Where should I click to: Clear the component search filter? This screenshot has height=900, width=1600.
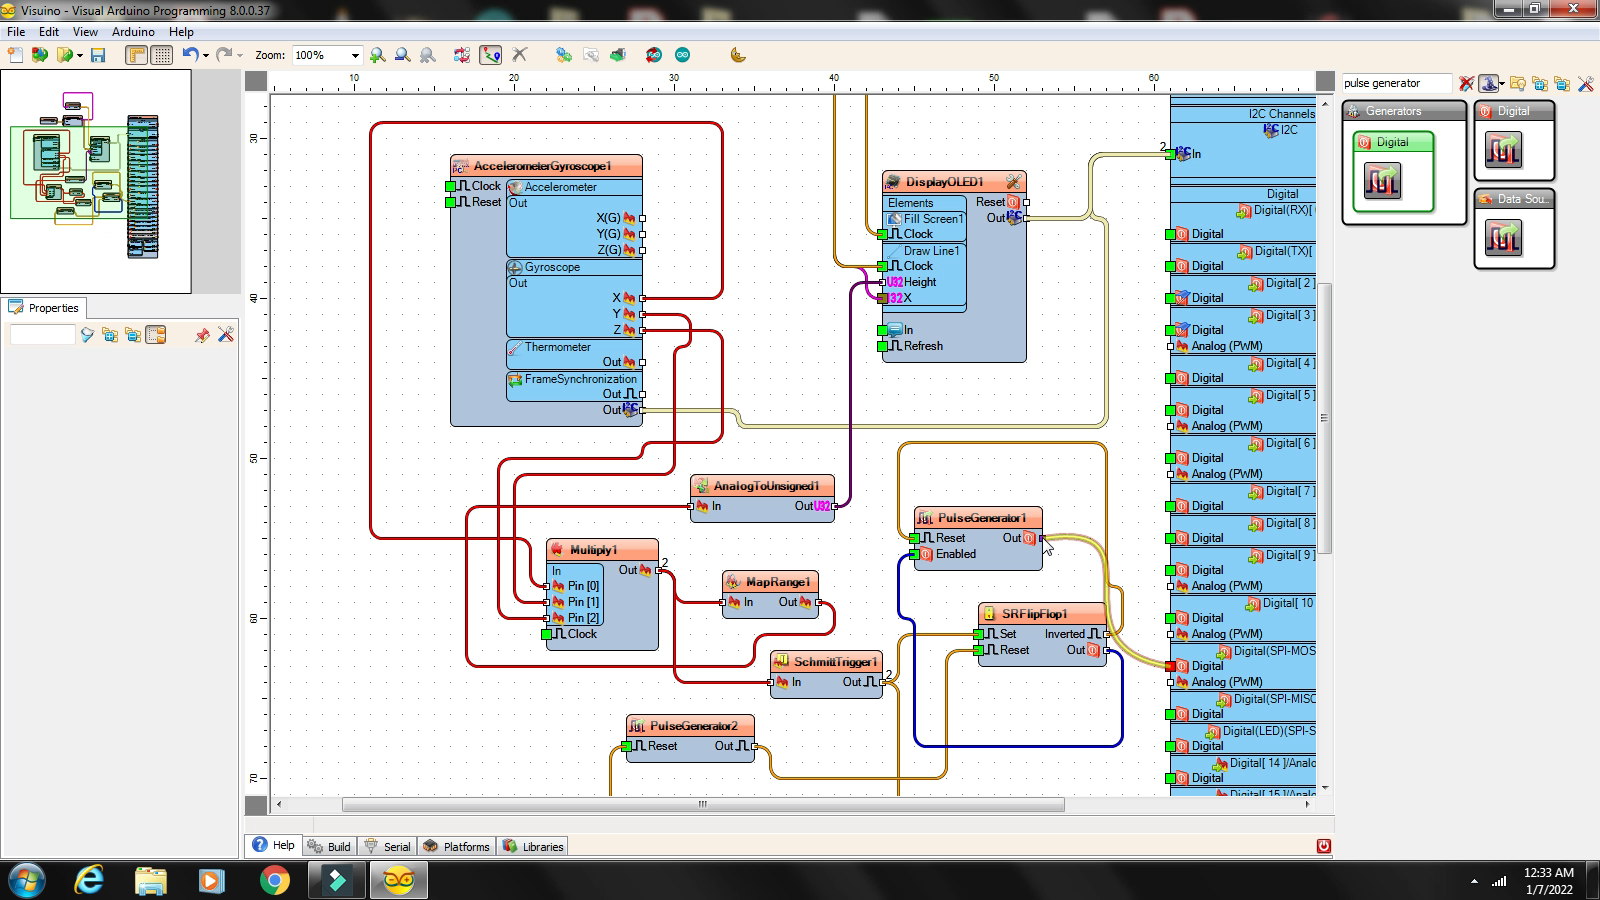point(1468,84)
